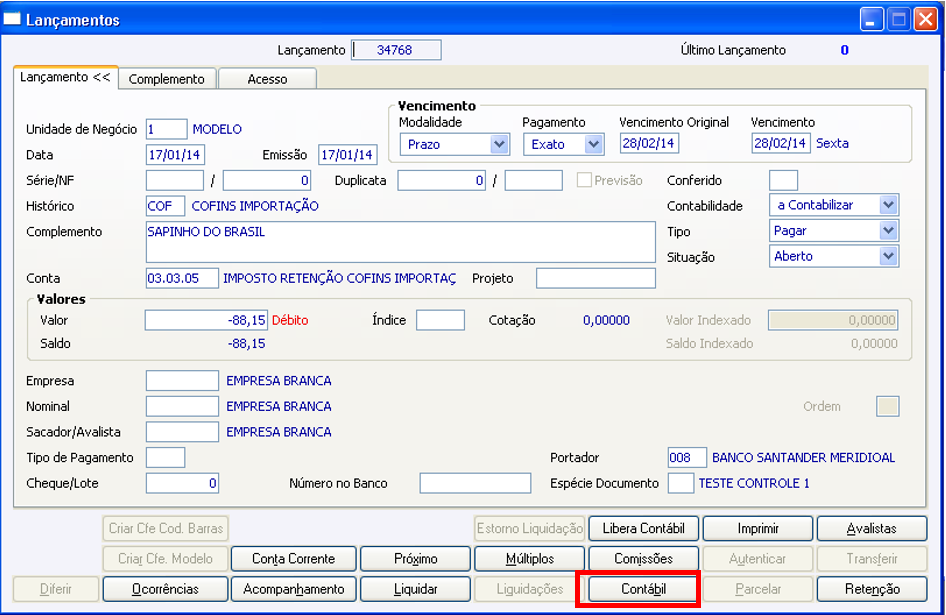Click the Contábil button
This screenshot has height=615, width=946.
[x=644, y=589]
